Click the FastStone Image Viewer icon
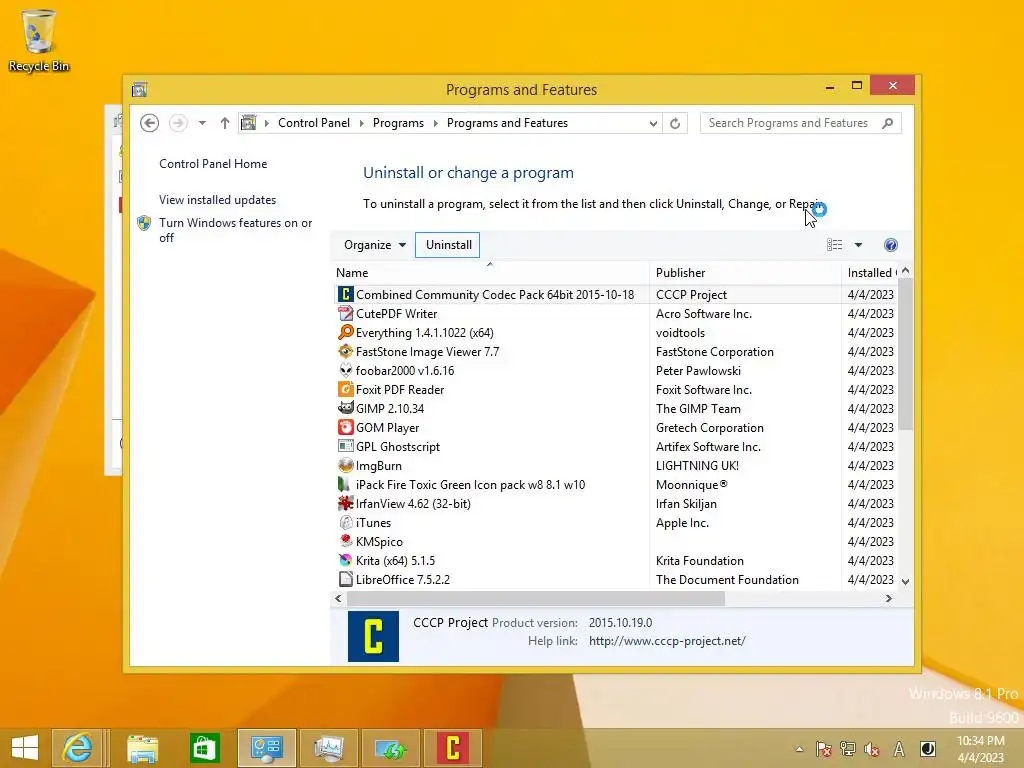Viewport: 1024px width, 768px height. [x=345, y=351]
